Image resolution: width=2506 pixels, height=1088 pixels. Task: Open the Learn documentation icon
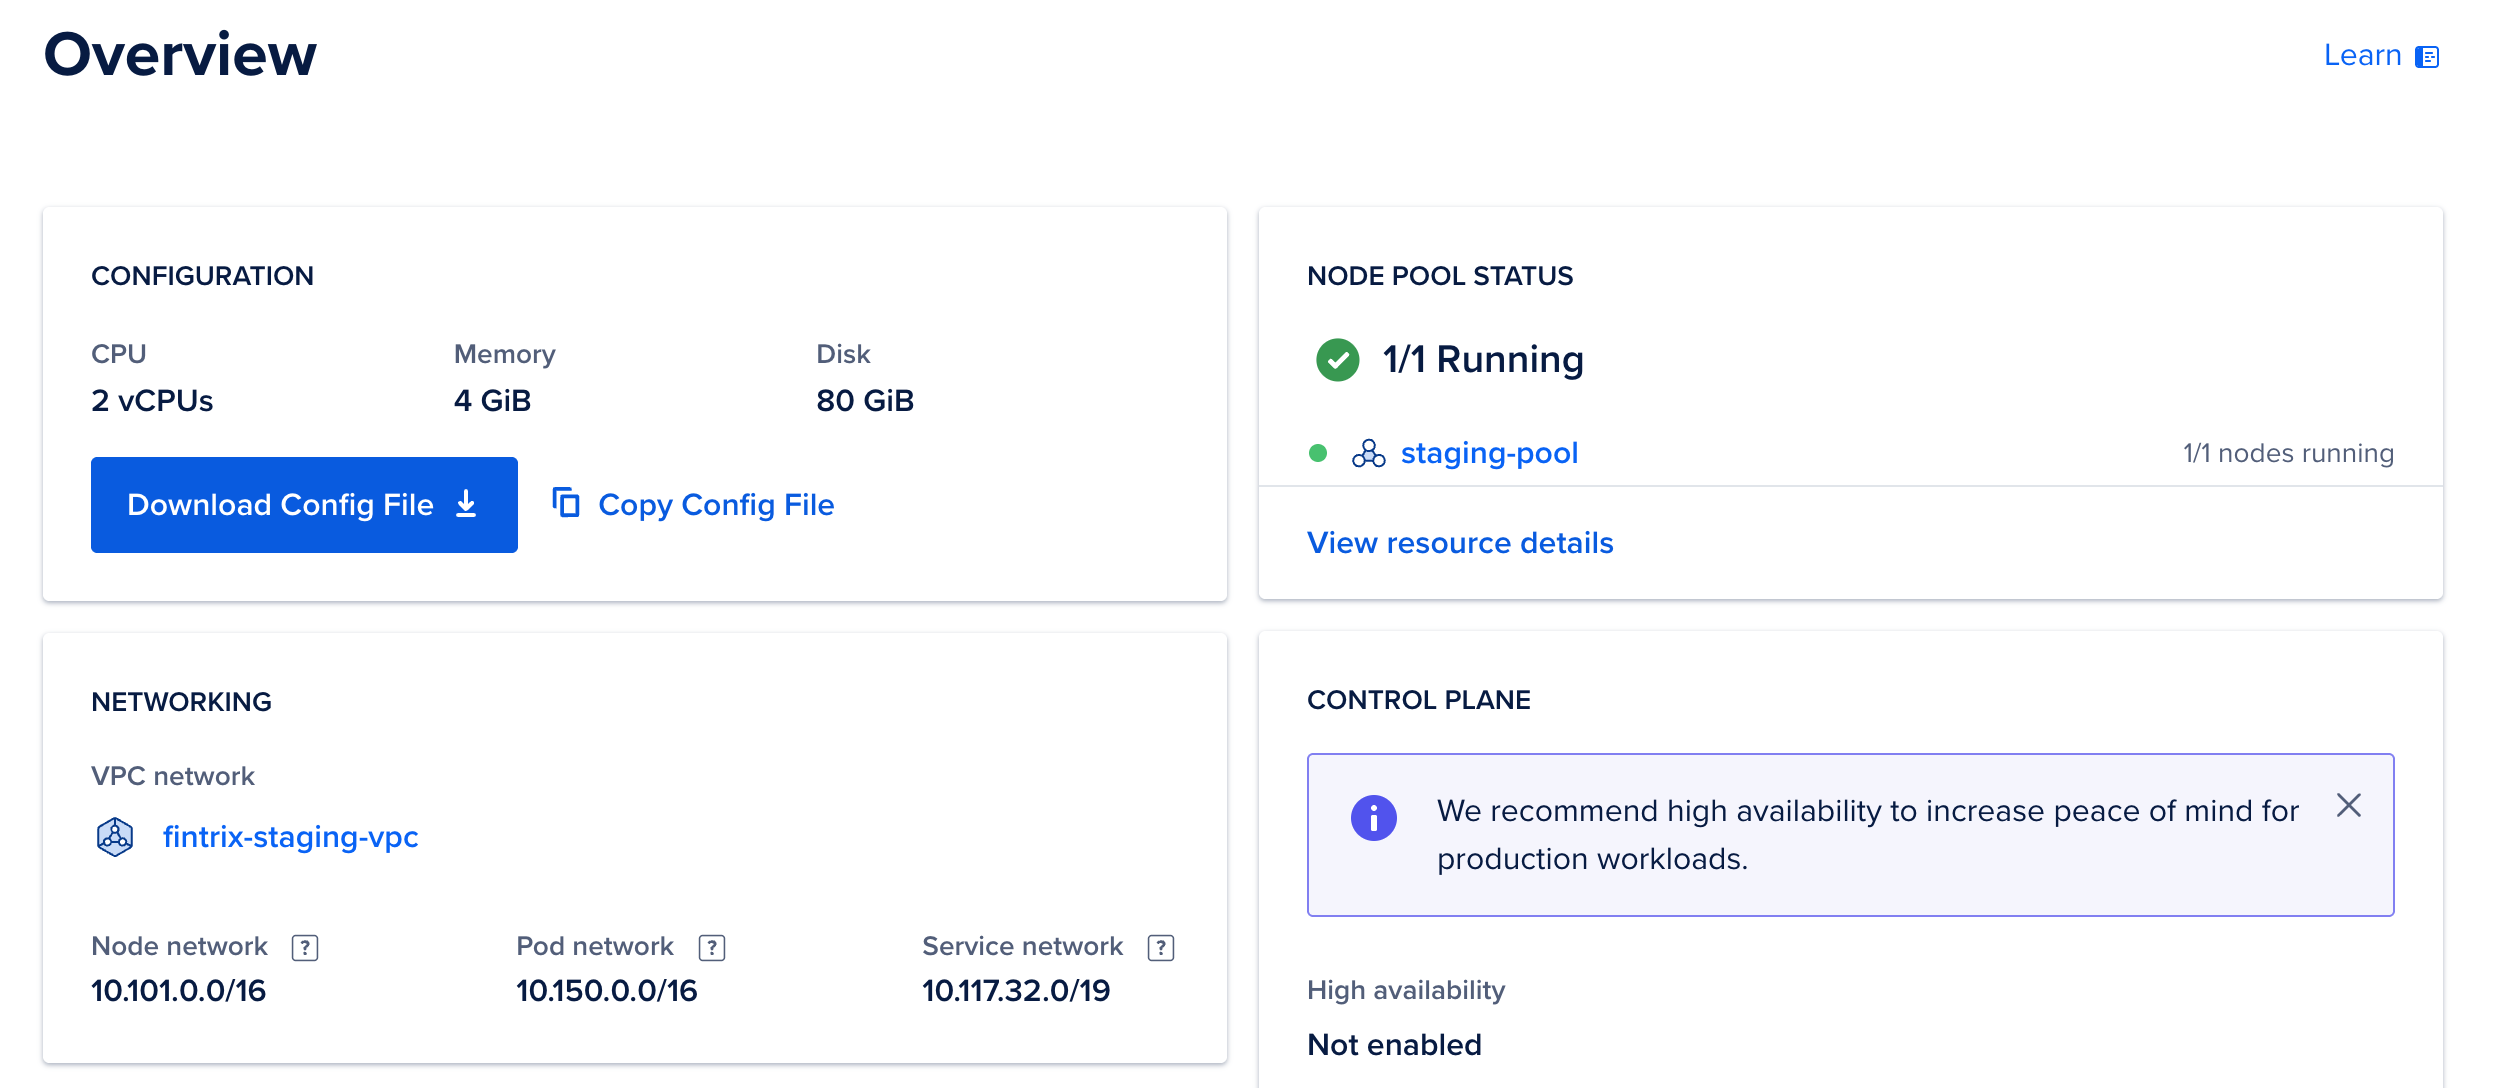pos(2427,57)
